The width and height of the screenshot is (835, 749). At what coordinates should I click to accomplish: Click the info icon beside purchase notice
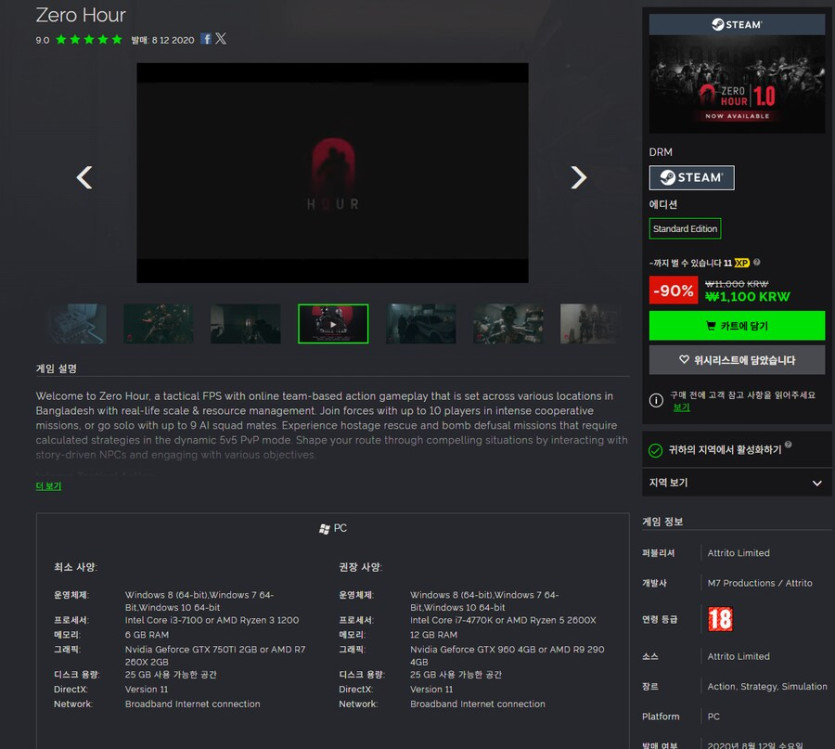click(x=656, y=400)
